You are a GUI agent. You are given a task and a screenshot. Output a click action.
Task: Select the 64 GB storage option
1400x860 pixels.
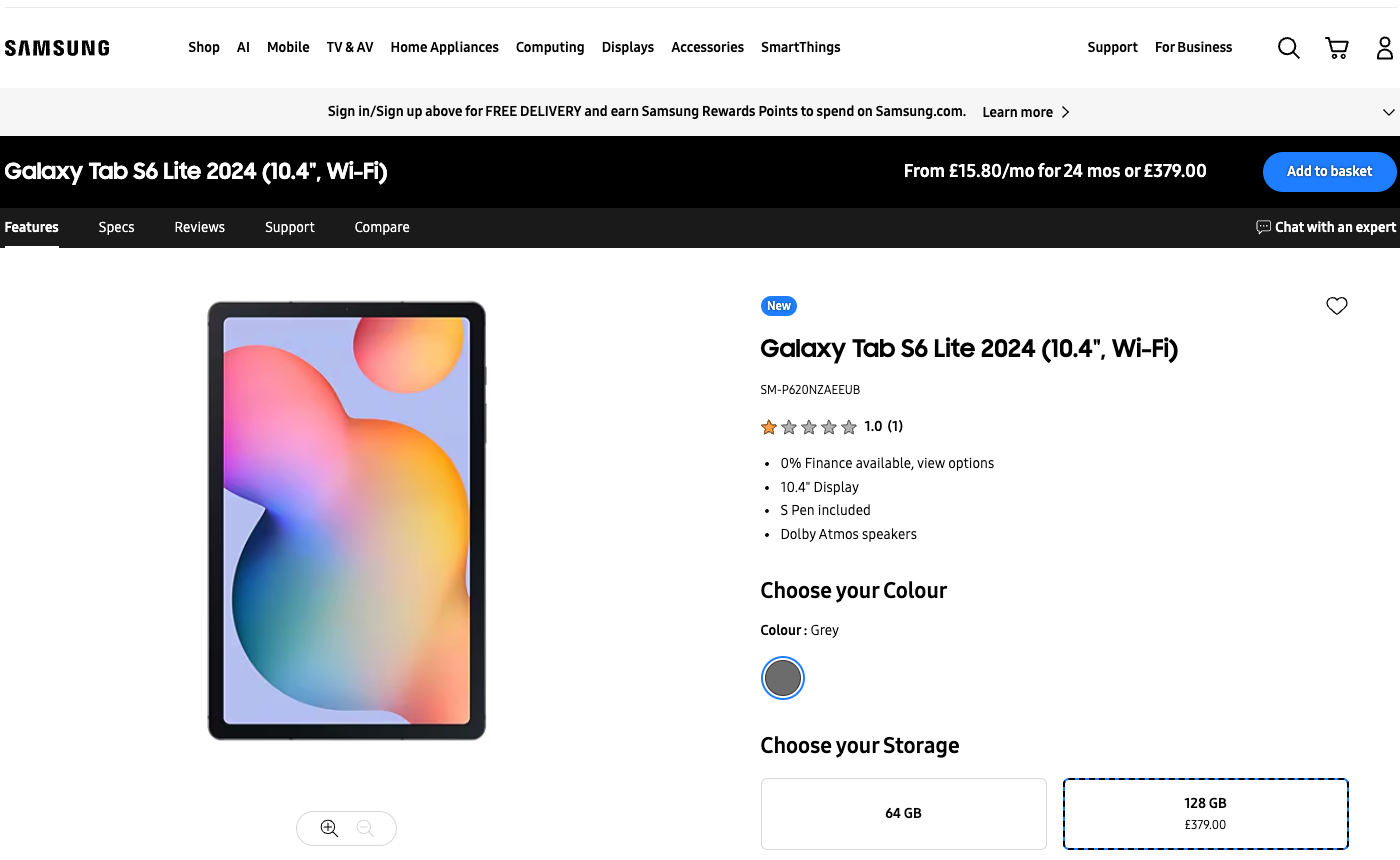[903, 813]
